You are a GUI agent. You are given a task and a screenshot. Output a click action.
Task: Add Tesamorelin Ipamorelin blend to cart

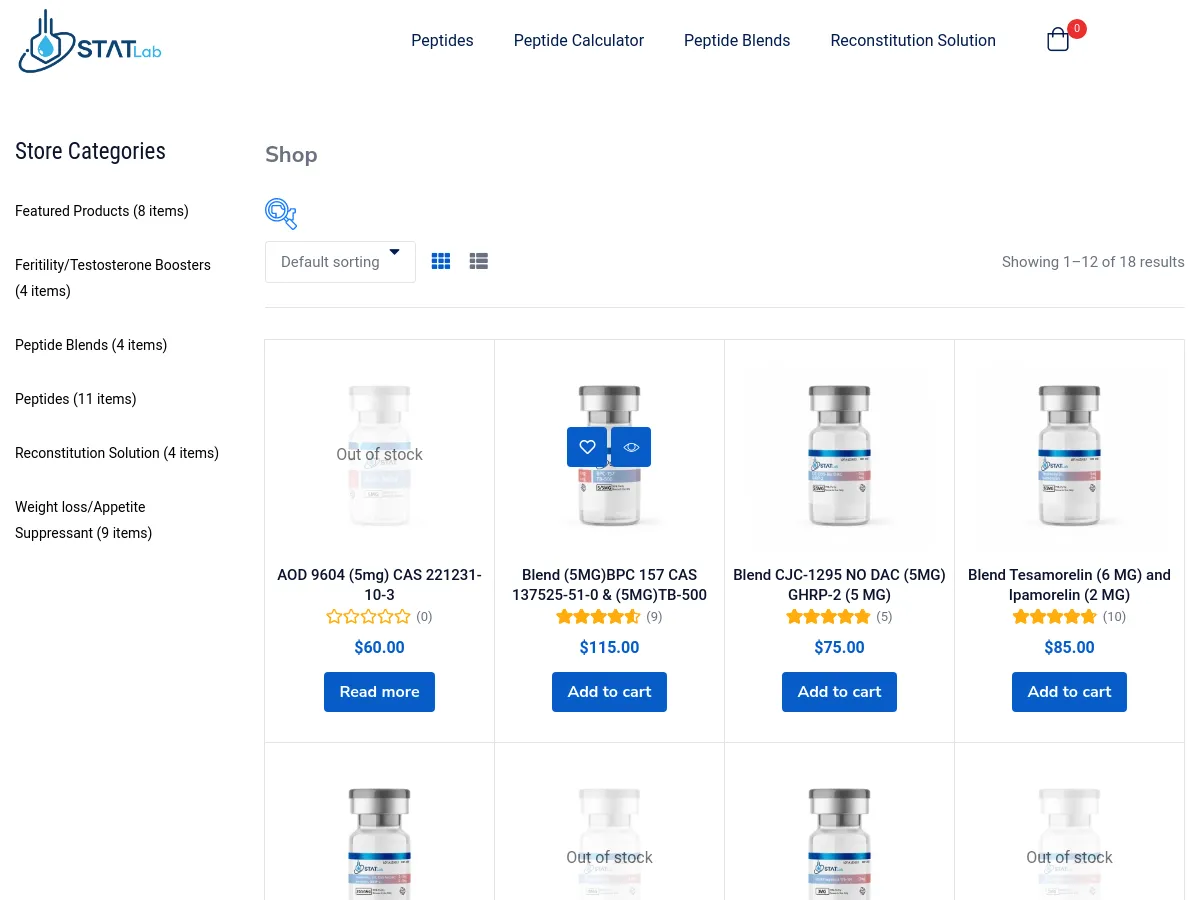point(1069,692)
